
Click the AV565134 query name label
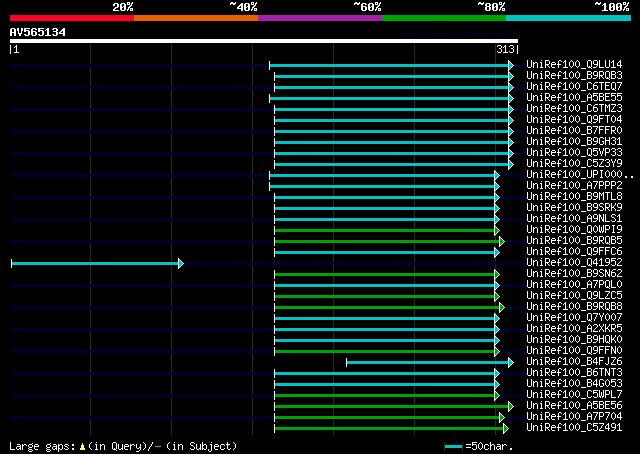pyautogui.click(x=38, y=32)
